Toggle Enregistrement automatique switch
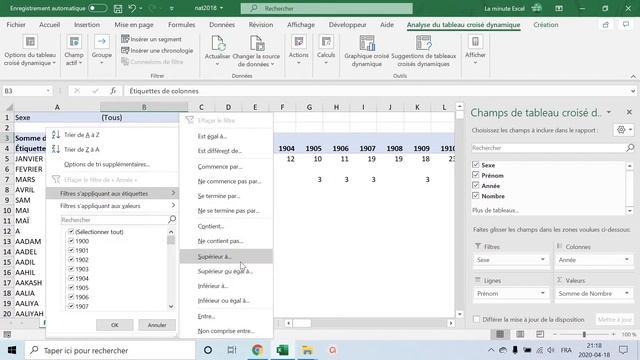 98,8
